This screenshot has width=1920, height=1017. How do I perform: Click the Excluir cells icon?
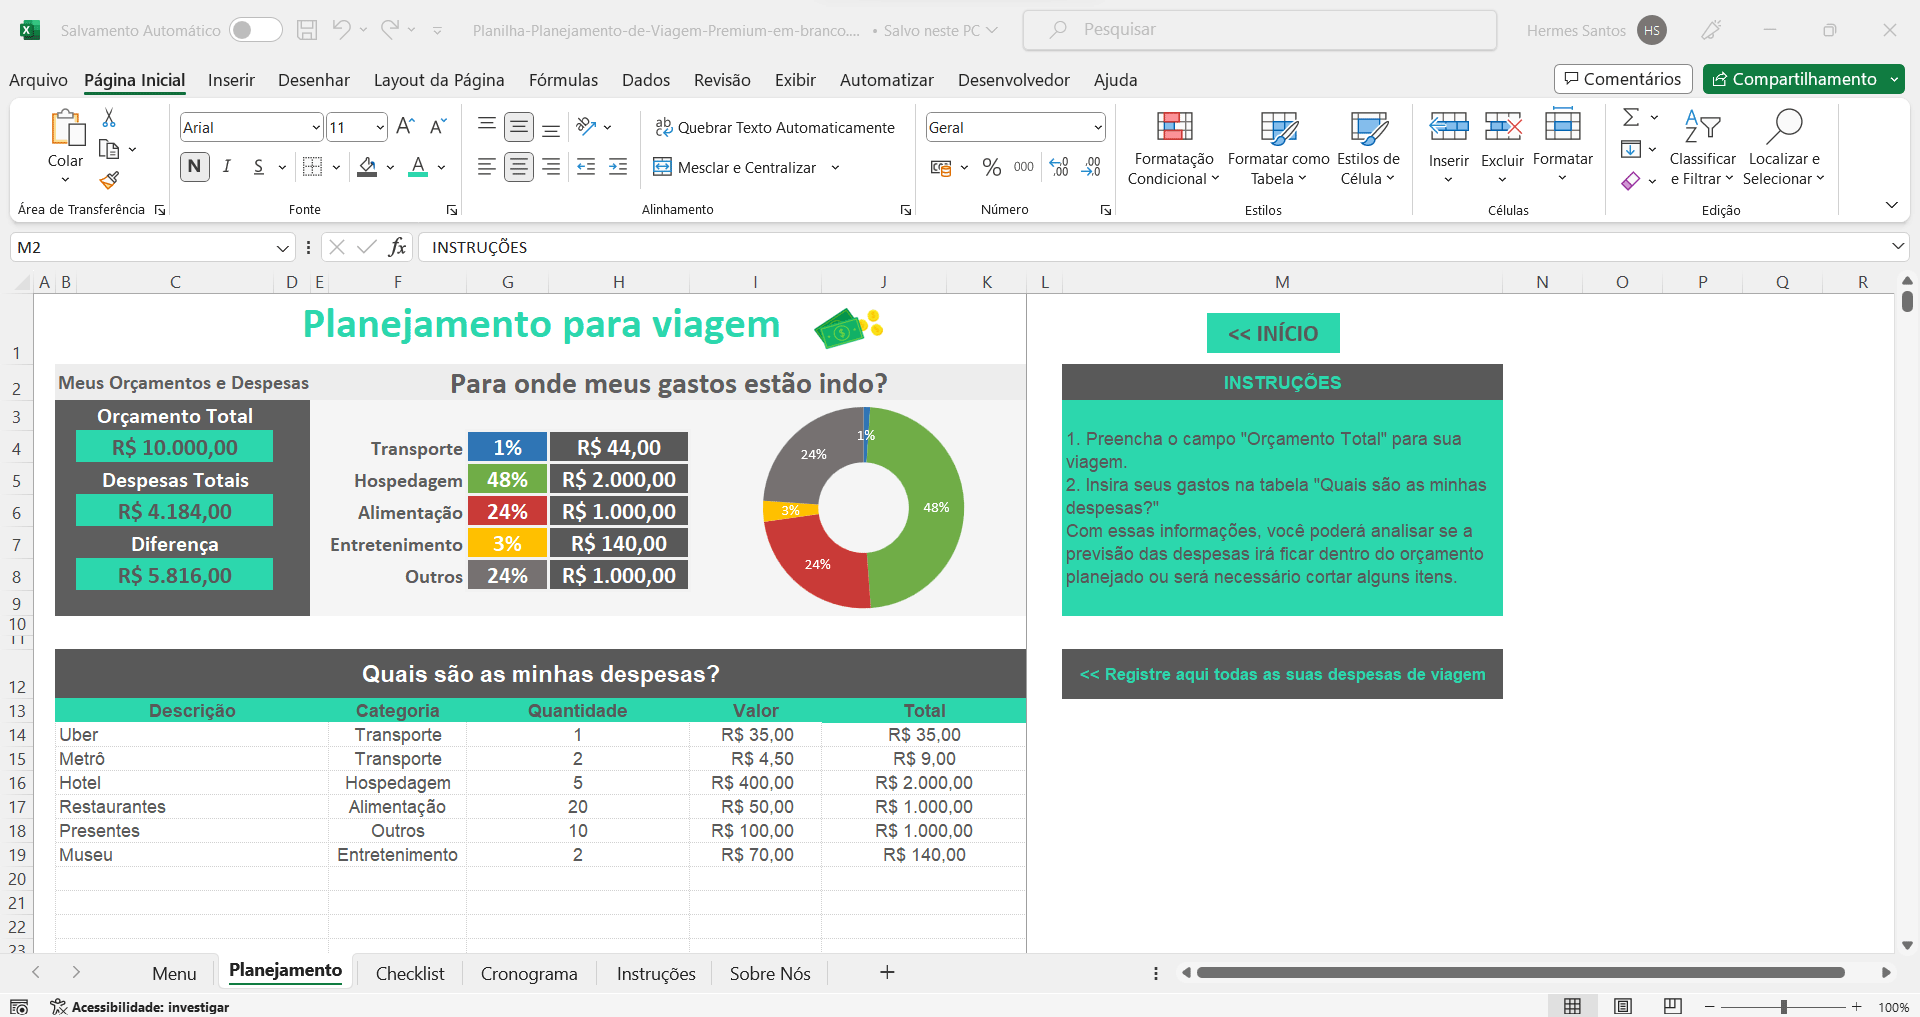pos(1501,127)
